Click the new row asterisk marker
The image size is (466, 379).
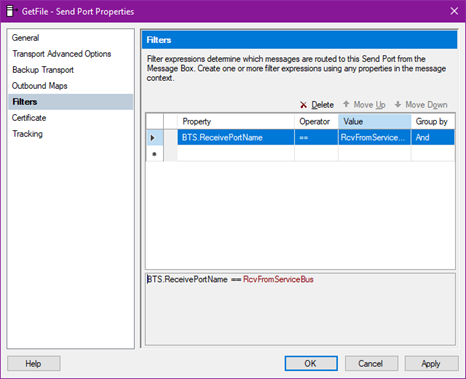pos(155,154)
